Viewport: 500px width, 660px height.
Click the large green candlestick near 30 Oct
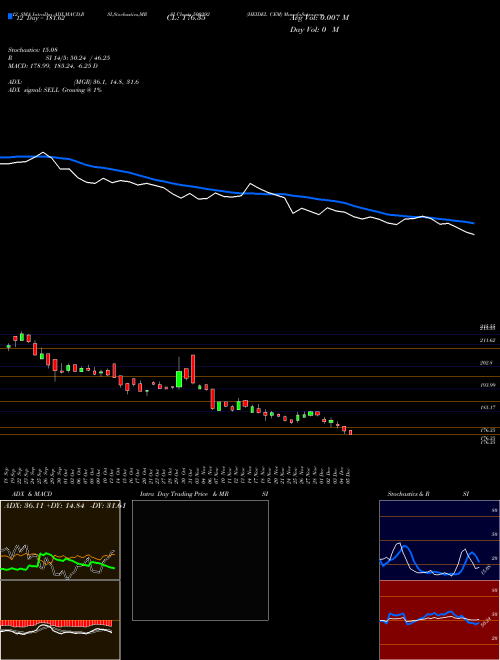point(179,378)
